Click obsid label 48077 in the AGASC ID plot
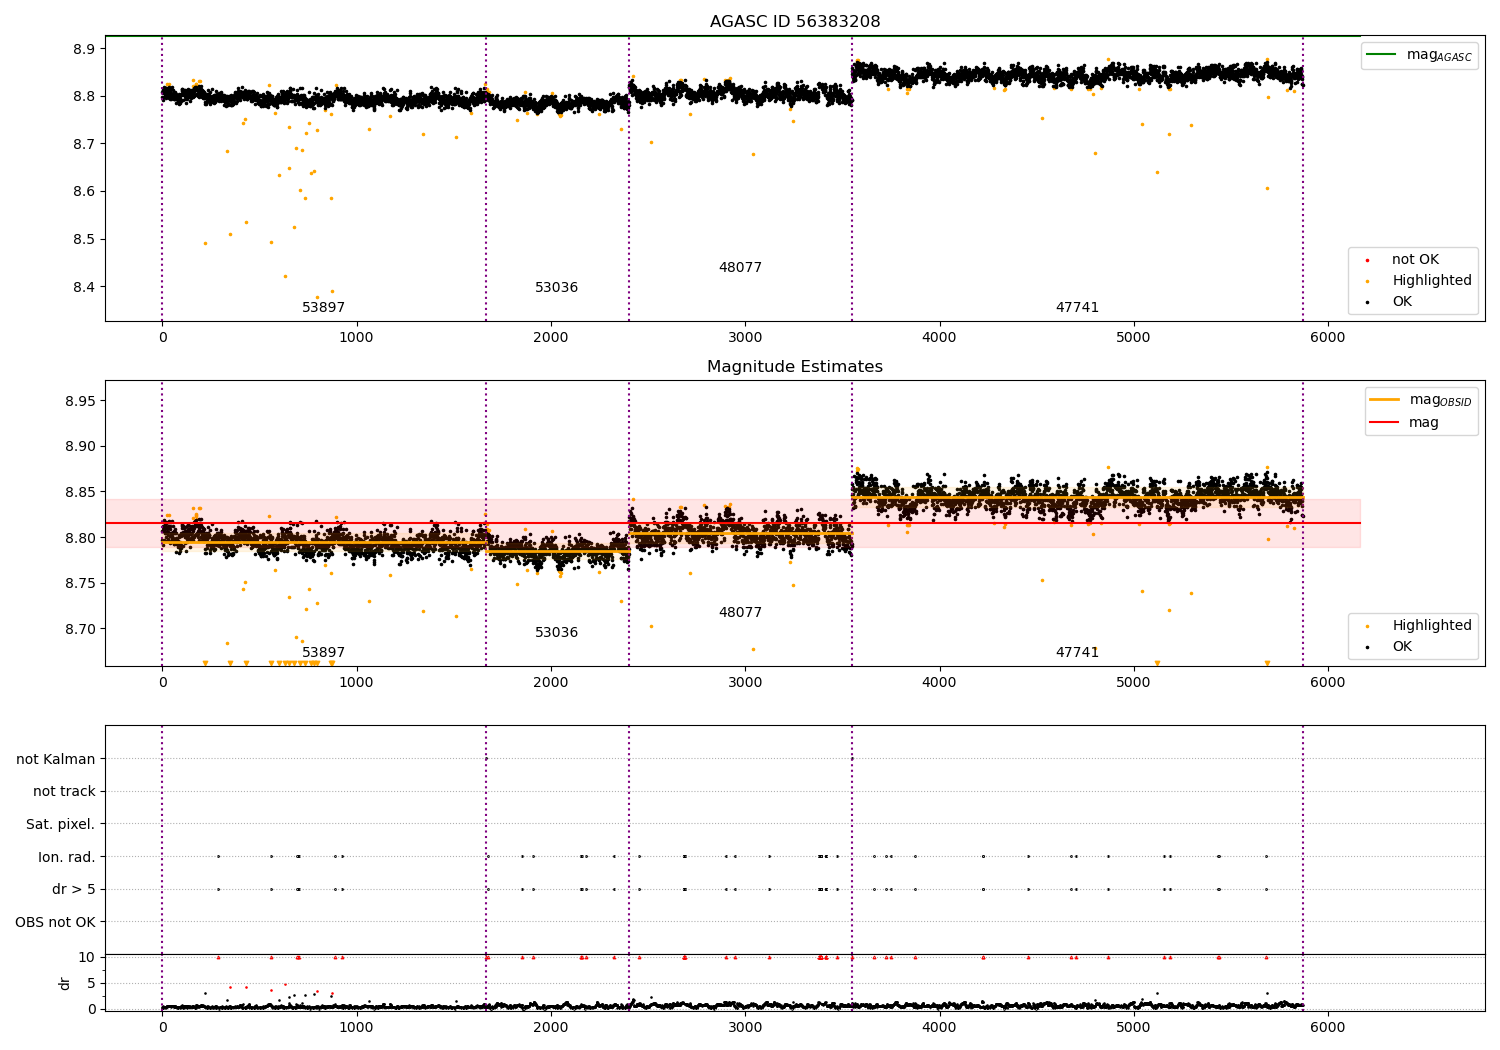Screen dimensions: 1500x1050 click(740, 268)
